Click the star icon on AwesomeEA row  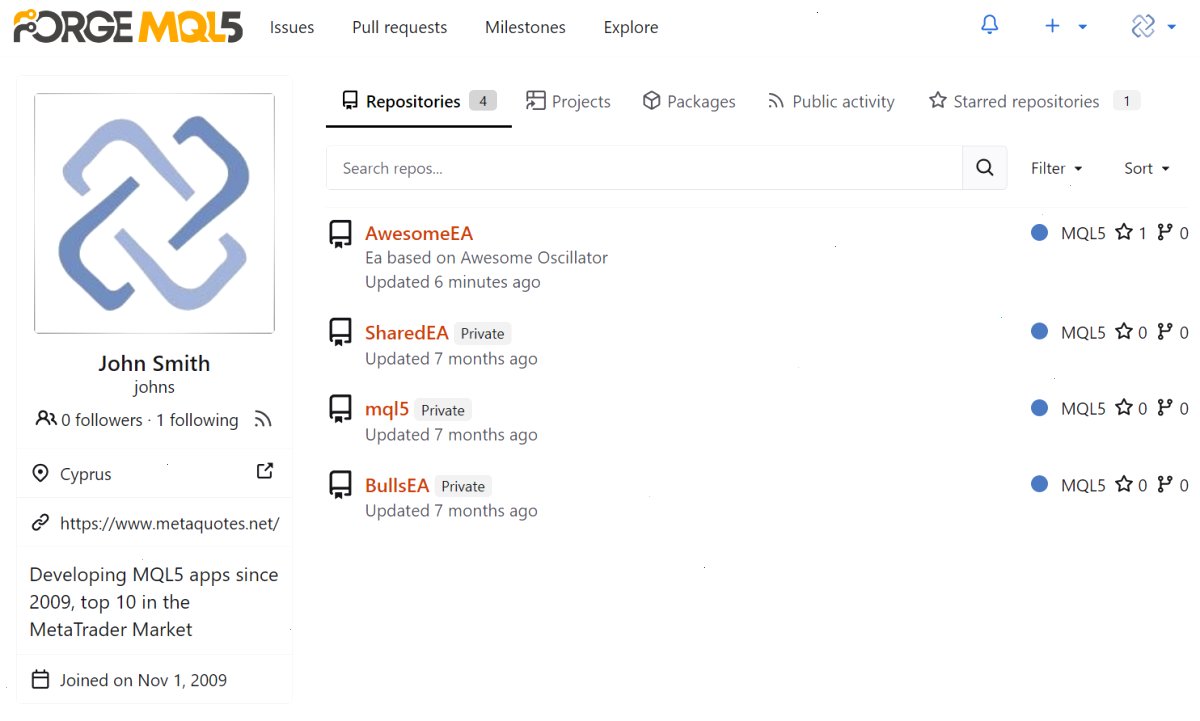pyautogui.click(x=1124, y=232)
